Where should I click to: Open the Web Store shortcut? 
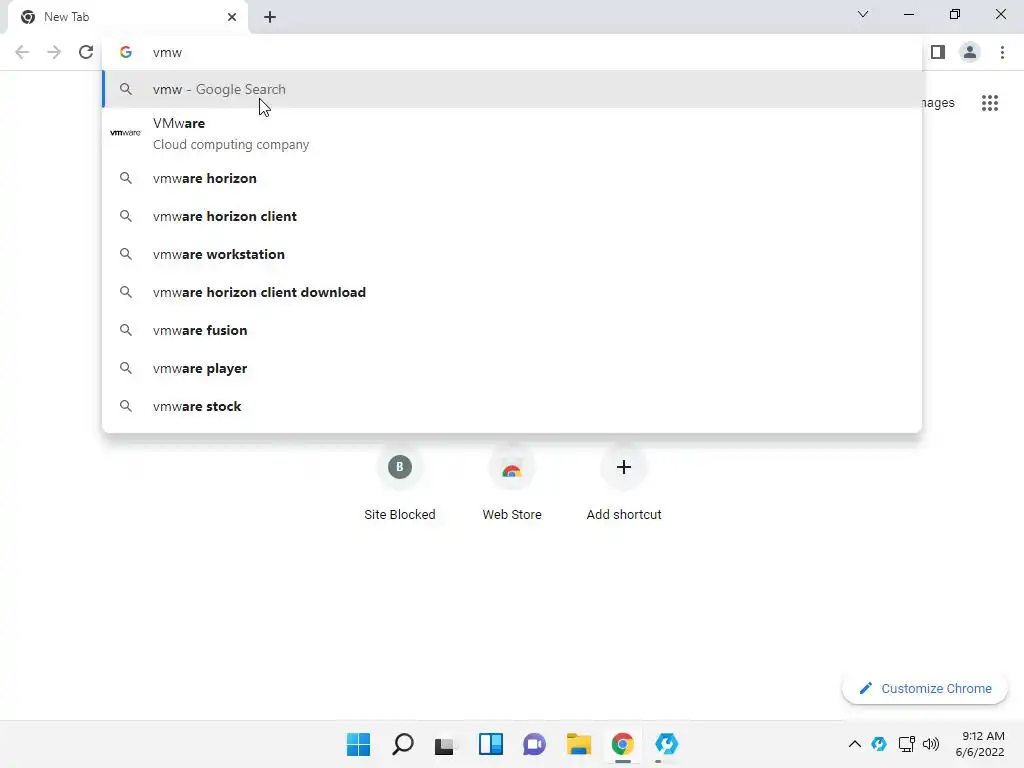[x=512, y=483]
